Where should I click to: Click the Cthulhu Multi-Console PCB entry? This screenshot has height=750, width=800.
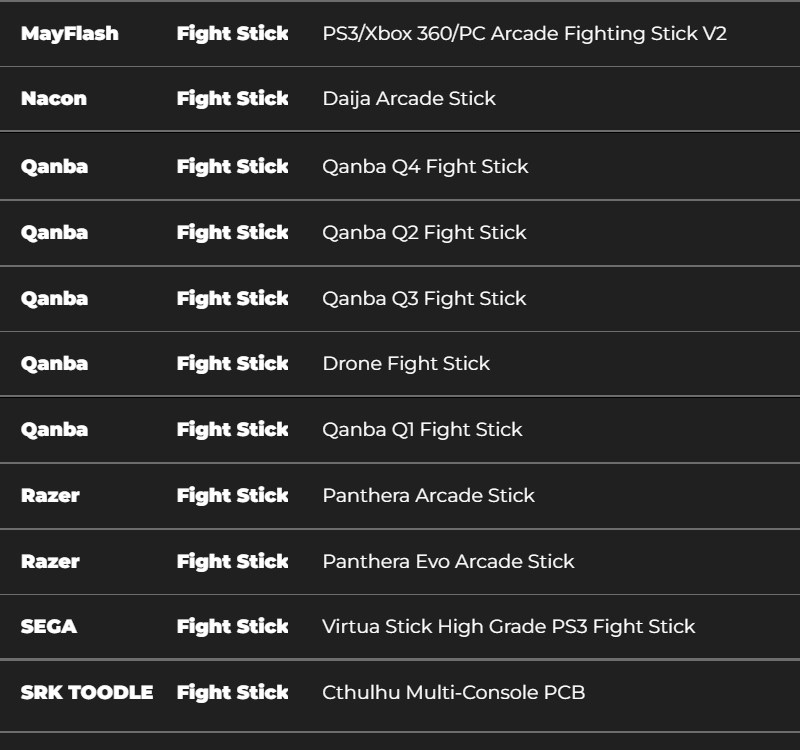[x=453, y=693]
